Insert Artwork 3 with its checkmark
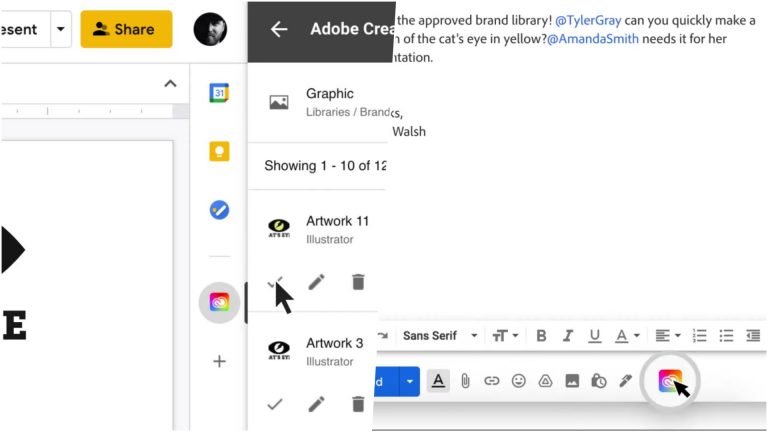 tap(275, 404)
